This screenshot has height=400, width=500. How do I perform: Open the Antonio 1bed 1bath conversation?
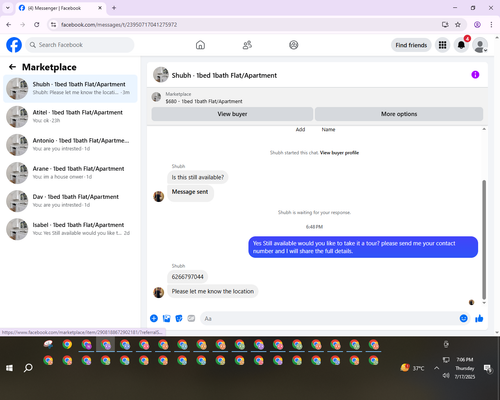click(x=70, y=145)
